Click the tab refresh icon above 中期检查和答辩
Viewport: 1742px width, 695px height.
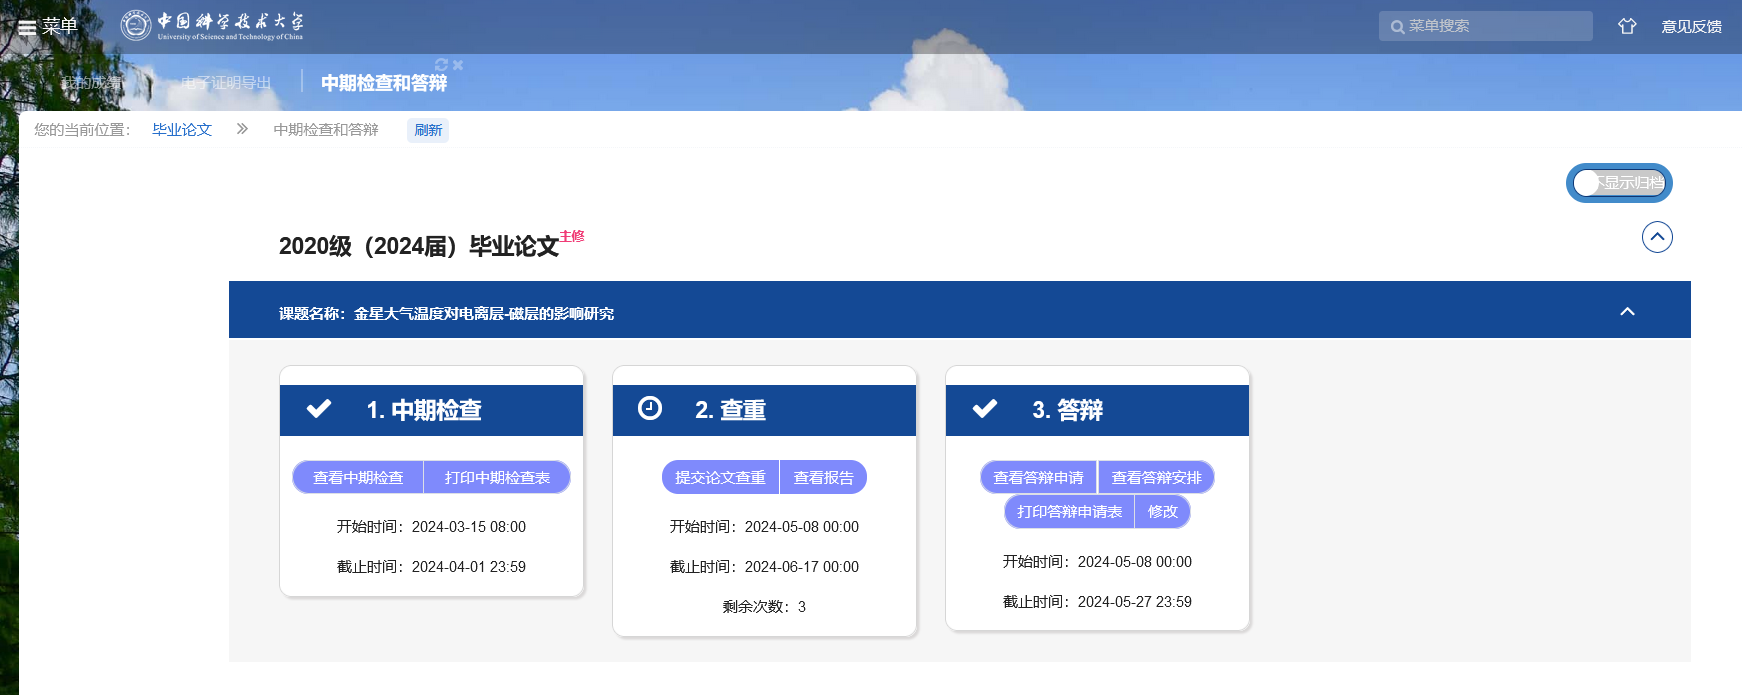[x=441, y=65]
